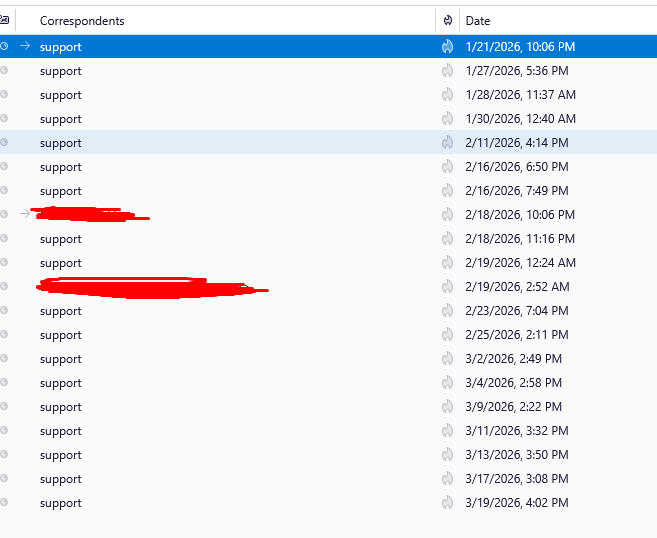Screen dimensions: 657x538
Task: Select the last message dated 3/19/2026, 4:02 PM
Action: click(x=328, y=503)
